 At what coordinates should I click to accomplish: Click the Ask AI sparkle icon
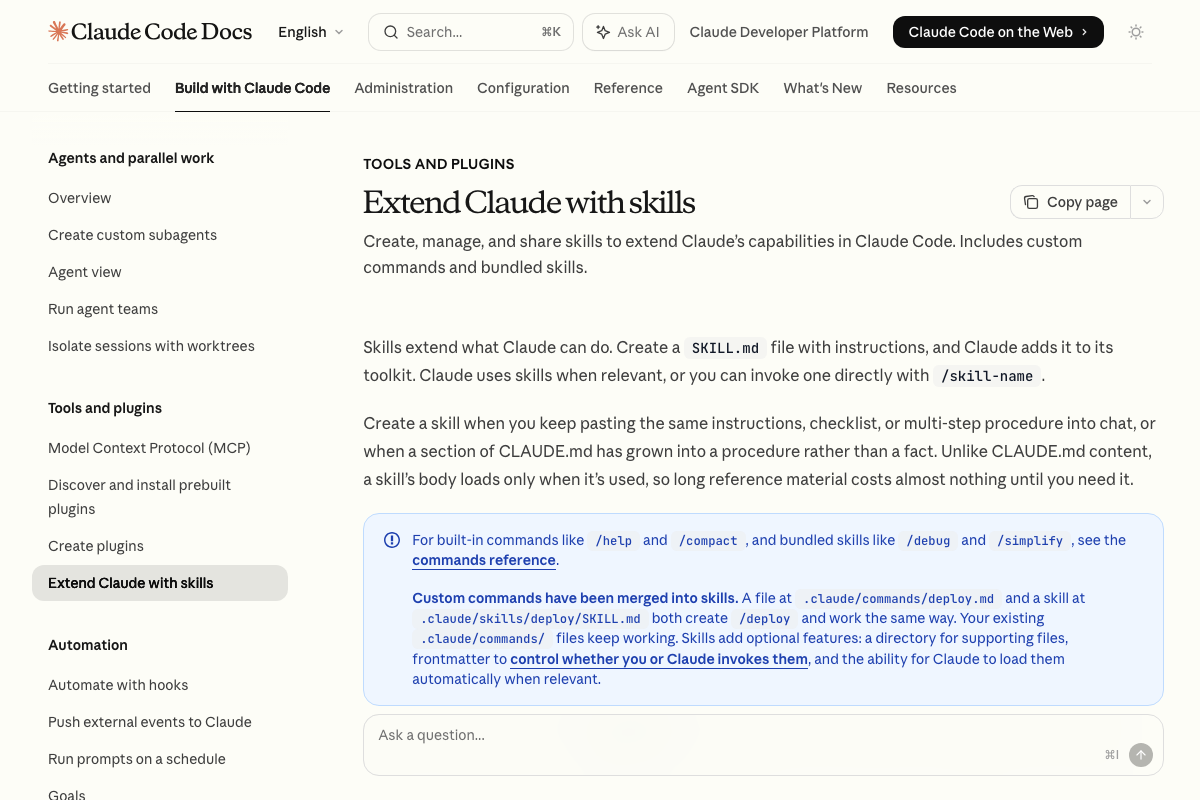coord(603,32)
